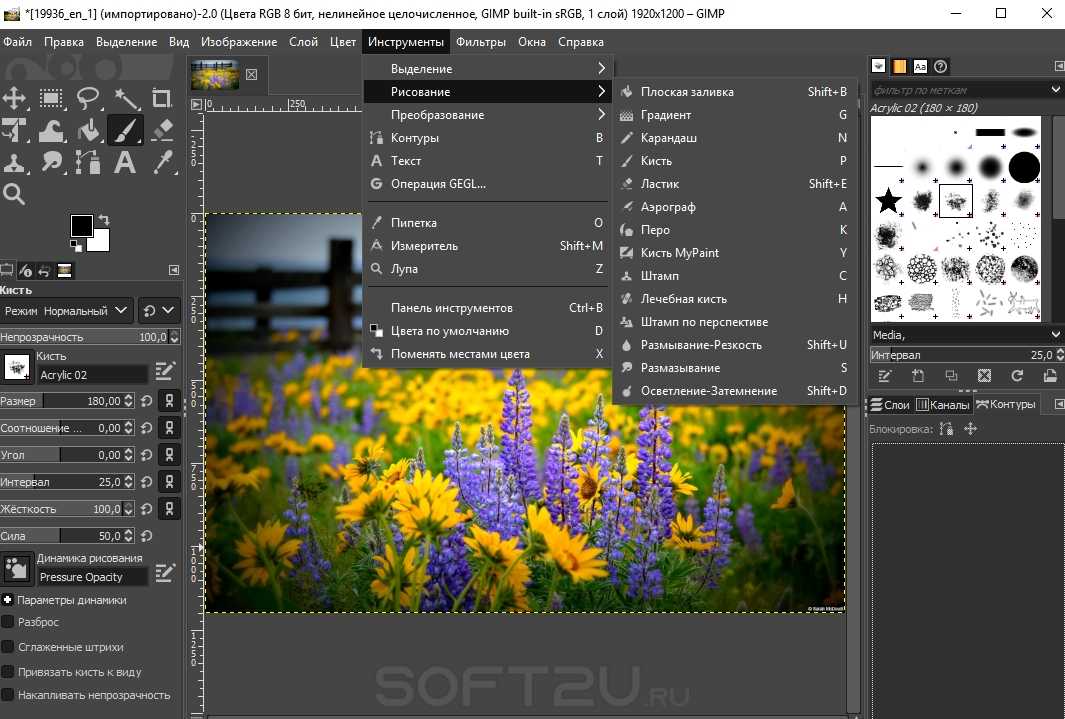Select the Eraser tool in toolbox

(162, 130)
